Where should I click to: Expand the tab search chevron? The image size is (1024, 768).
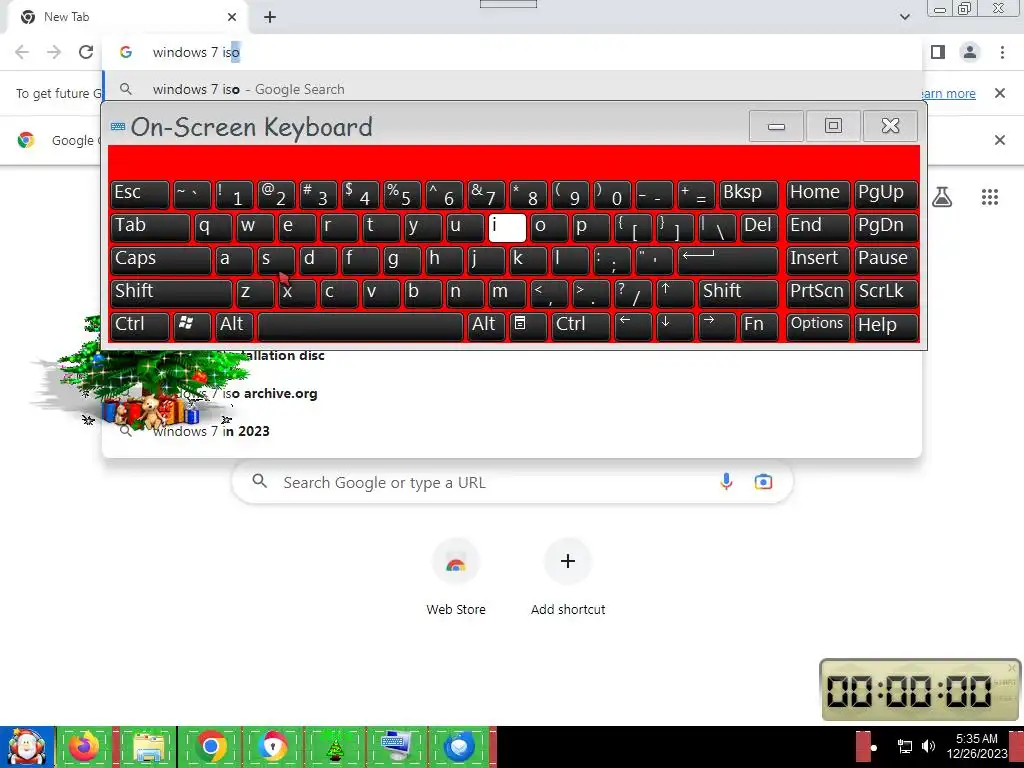pyautogui.click(x=904, y=17)
